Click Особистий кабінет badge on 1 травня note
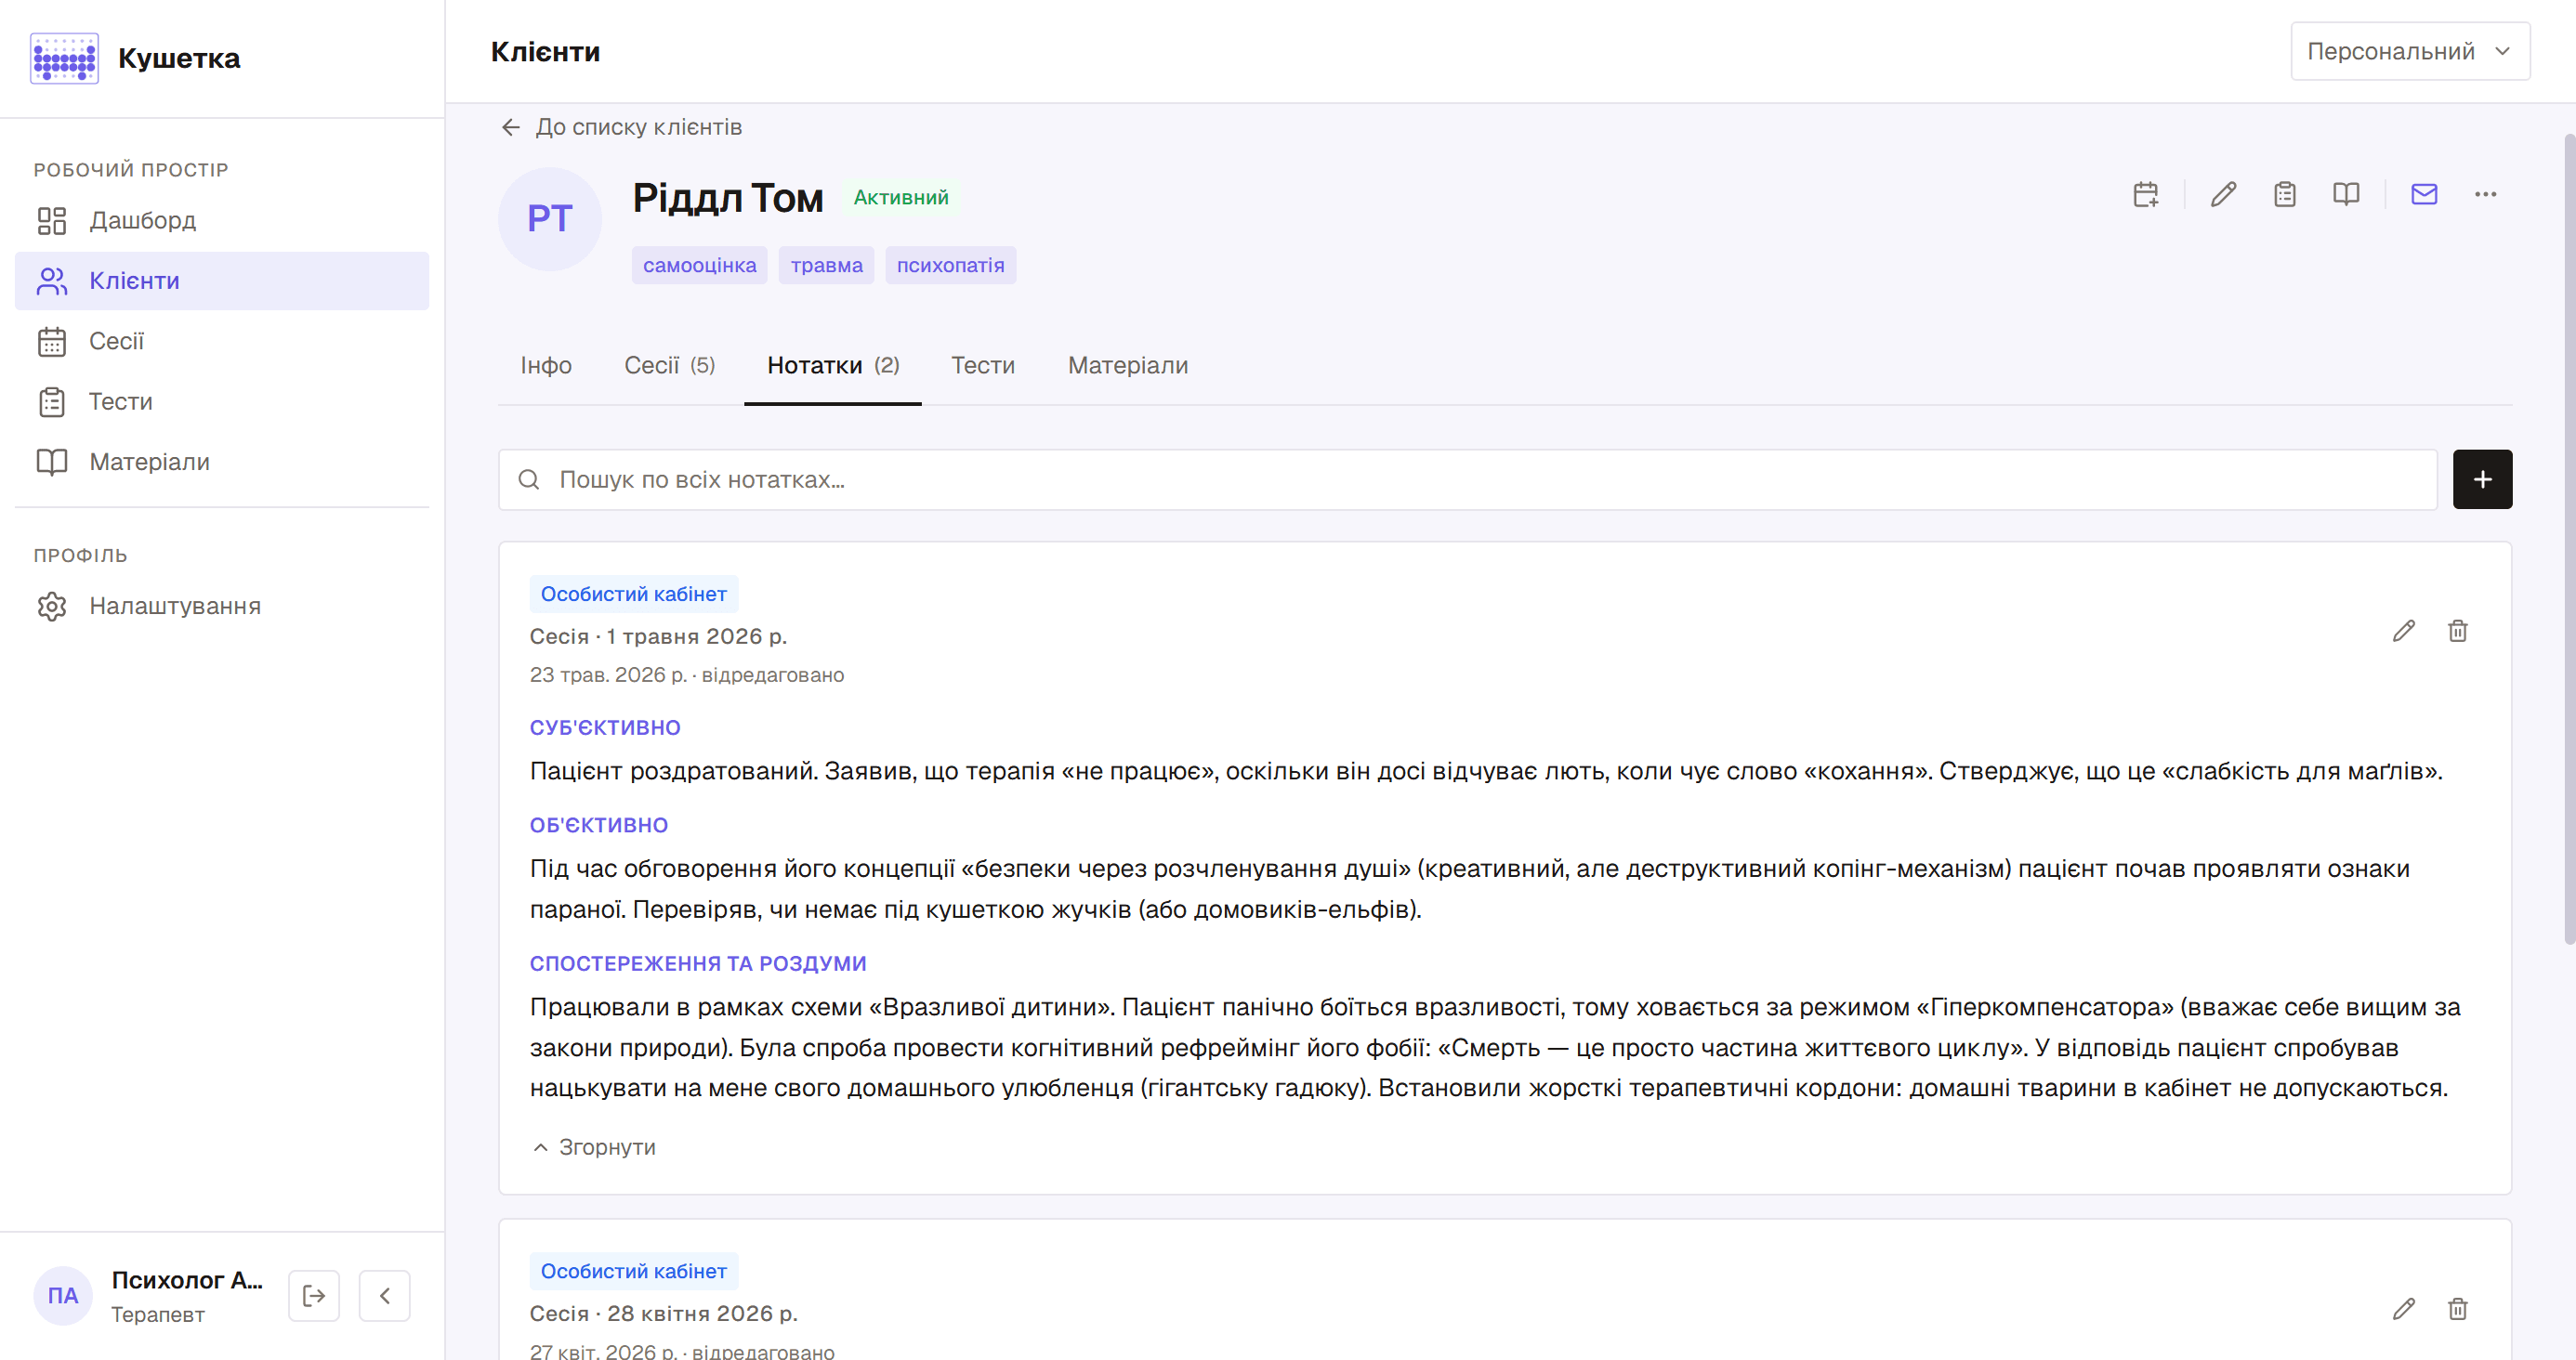This screenshot has height=1360, width=2576. (x=634, y=594)
